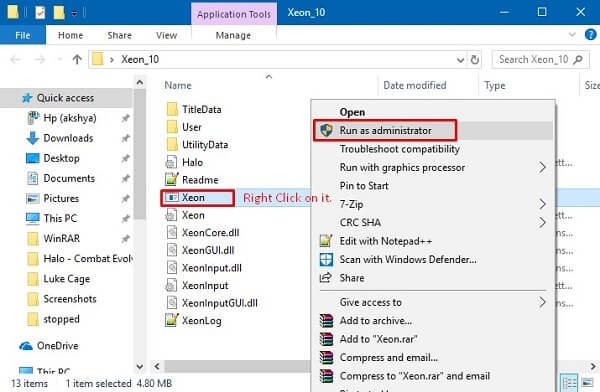
Task: Click the Back navigation arrow
Action: [15, 59]
